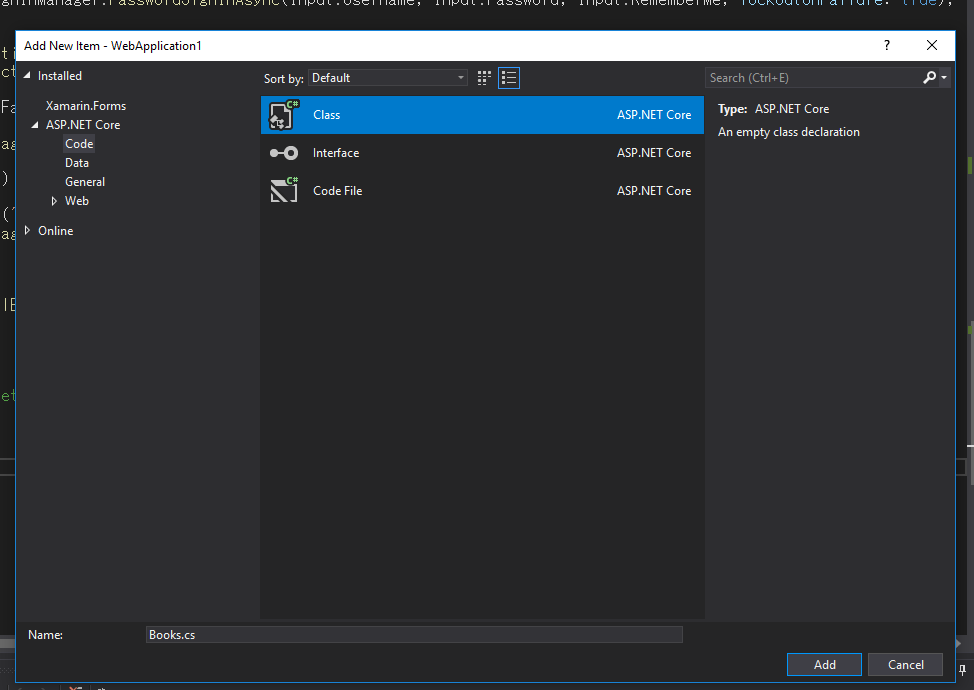Click the Cancel button
The image size is (974, 690).
click(906, 665)
